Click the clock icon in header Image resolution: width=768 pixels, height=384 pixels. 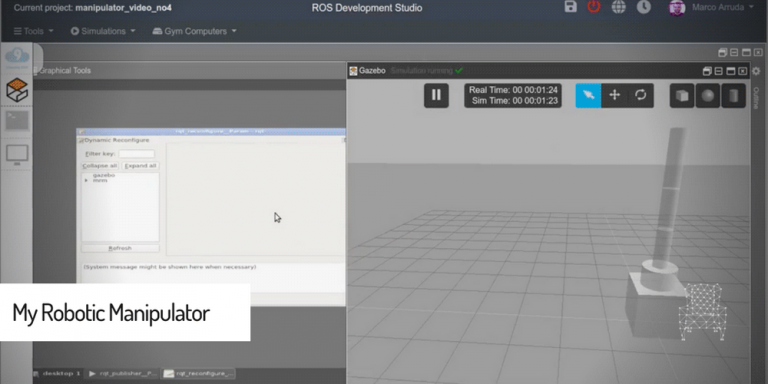point(644,7)
